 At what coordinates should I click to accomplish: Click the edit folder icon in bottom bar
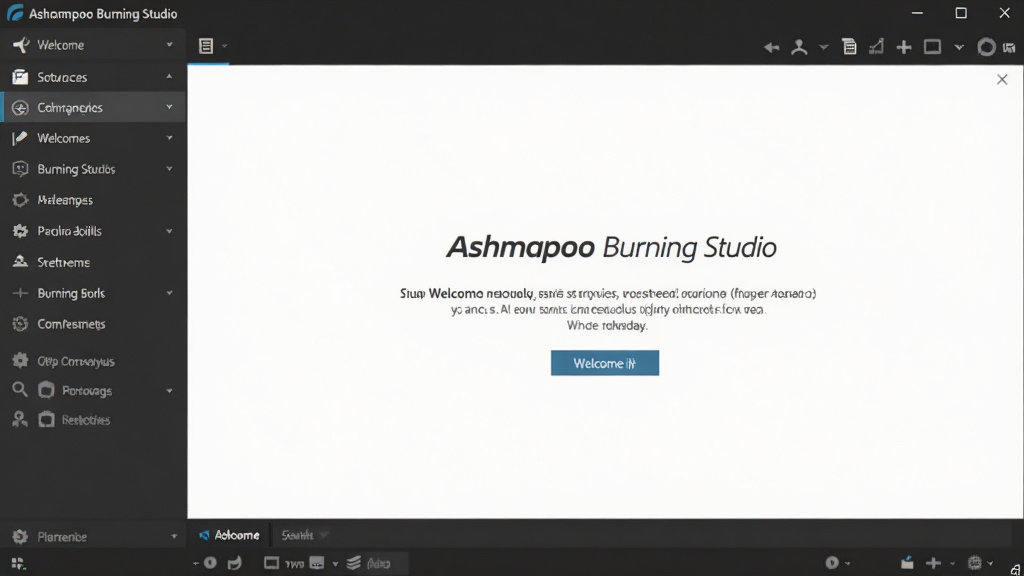(907, 563)
